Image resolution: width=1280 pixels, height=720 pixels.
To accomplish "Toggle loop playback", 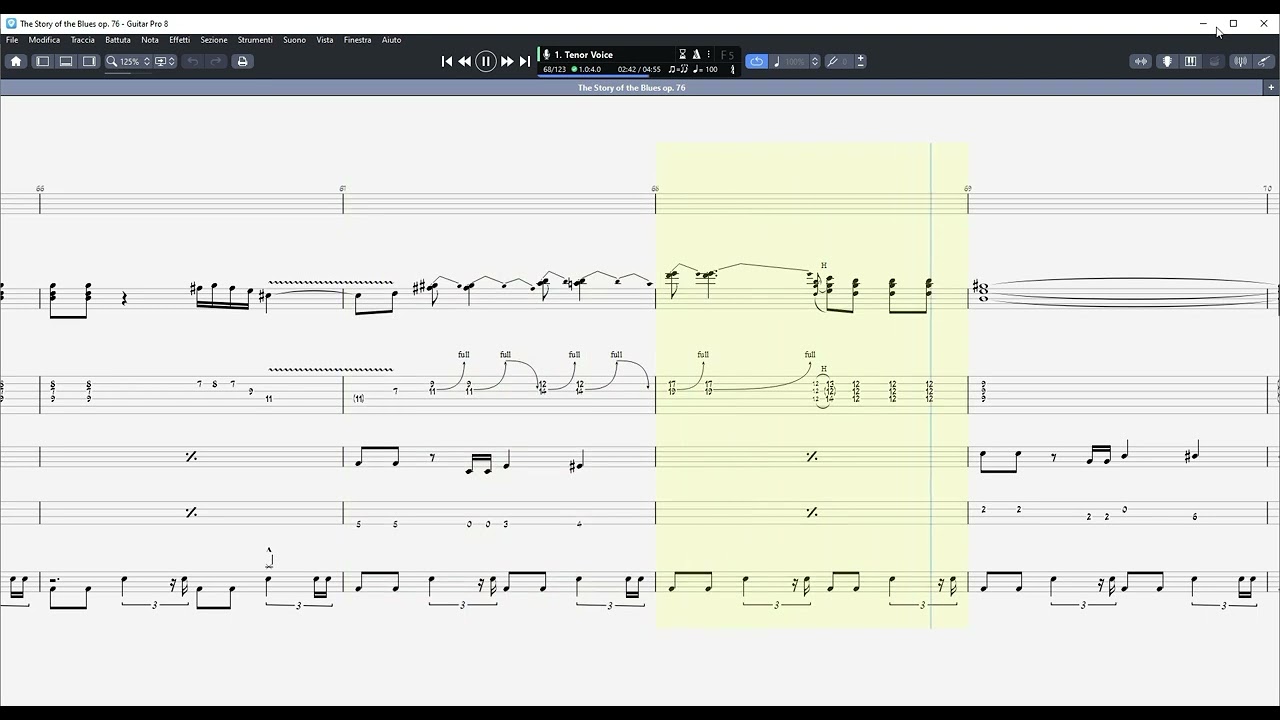I will (757, 61).
